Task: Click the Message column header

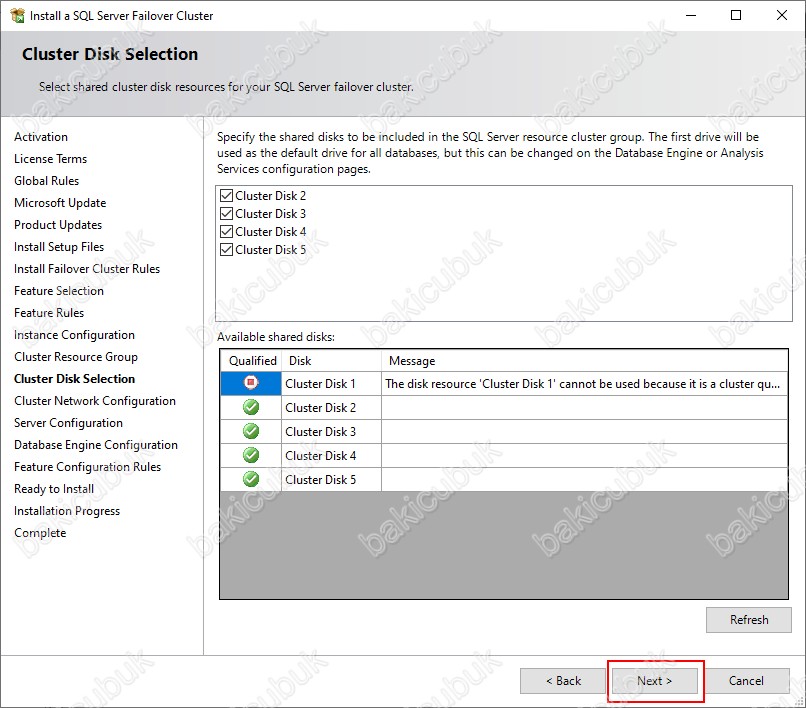Action: tap(584, 361)
